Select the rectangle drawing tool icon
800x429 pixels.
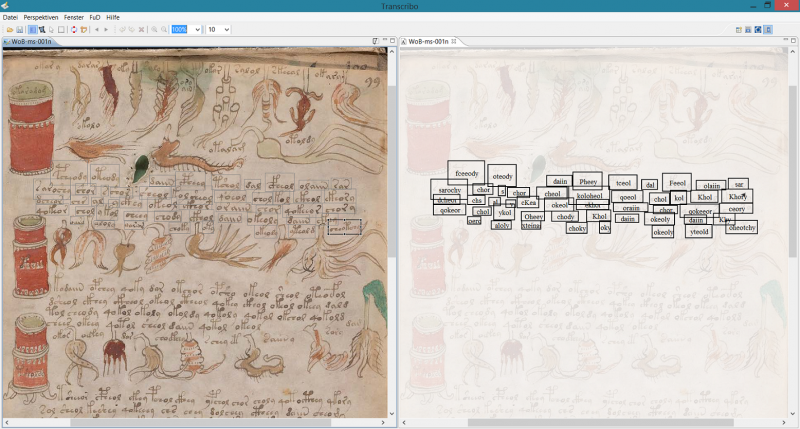tap(61, 30)
